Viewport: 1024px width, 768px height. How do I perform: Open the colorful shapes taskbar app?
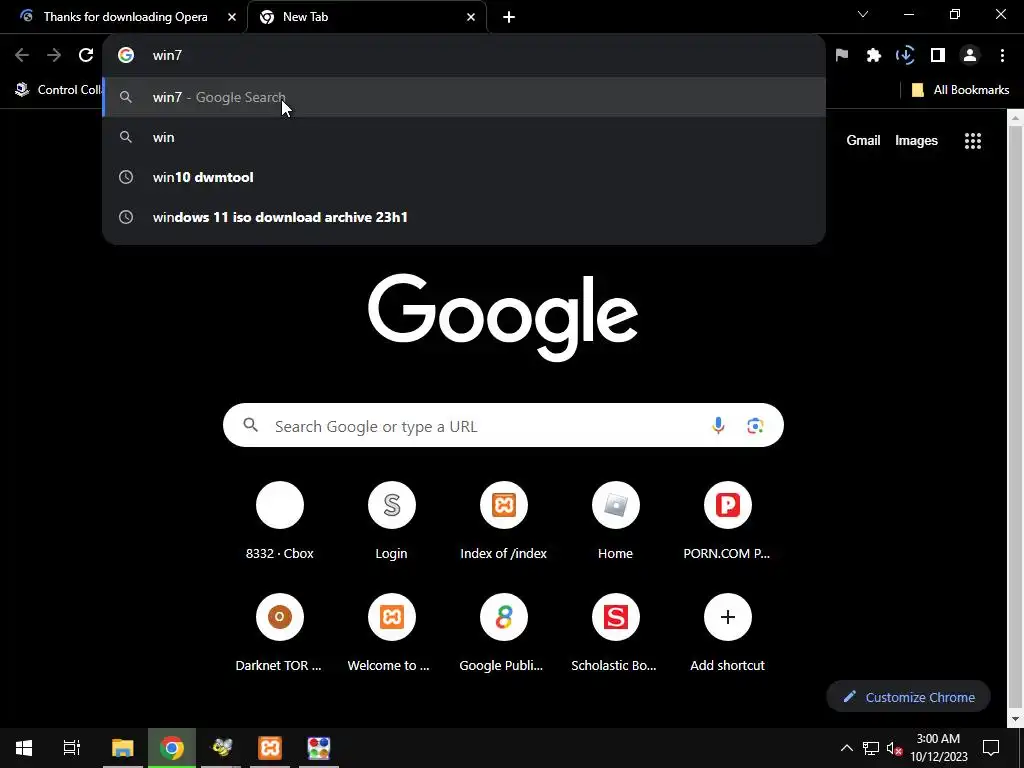[319, 748]
